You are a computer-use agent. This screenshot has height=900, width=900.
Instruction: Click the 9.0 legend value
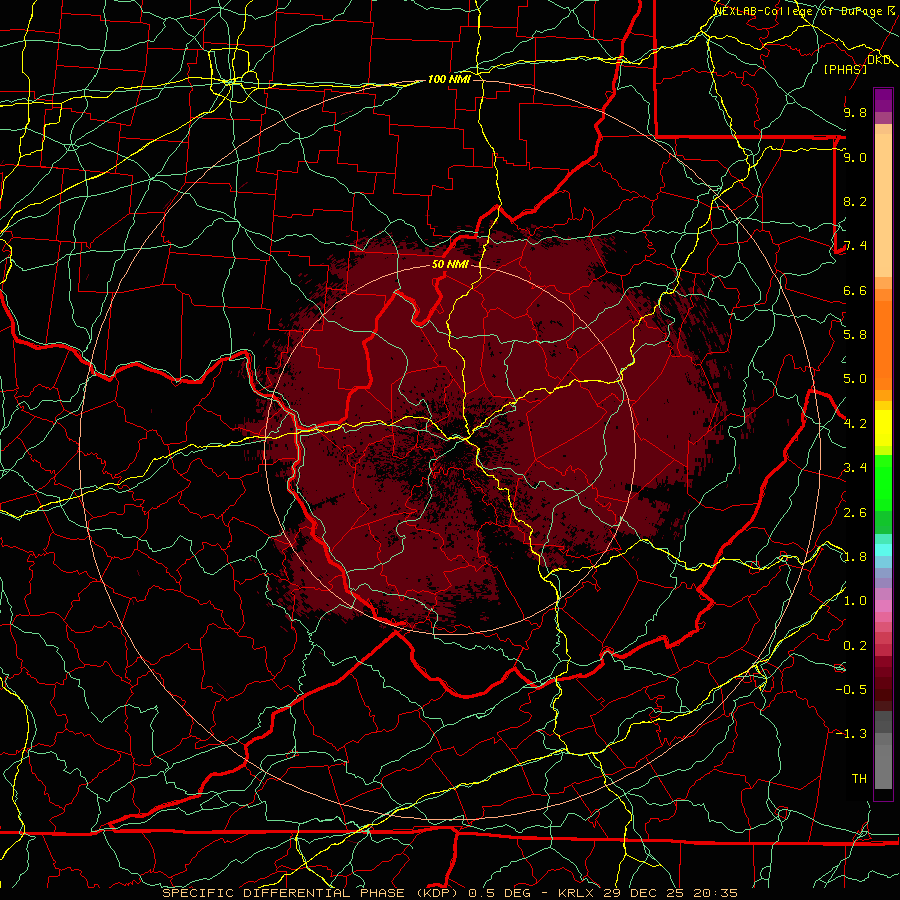[855, 157]
